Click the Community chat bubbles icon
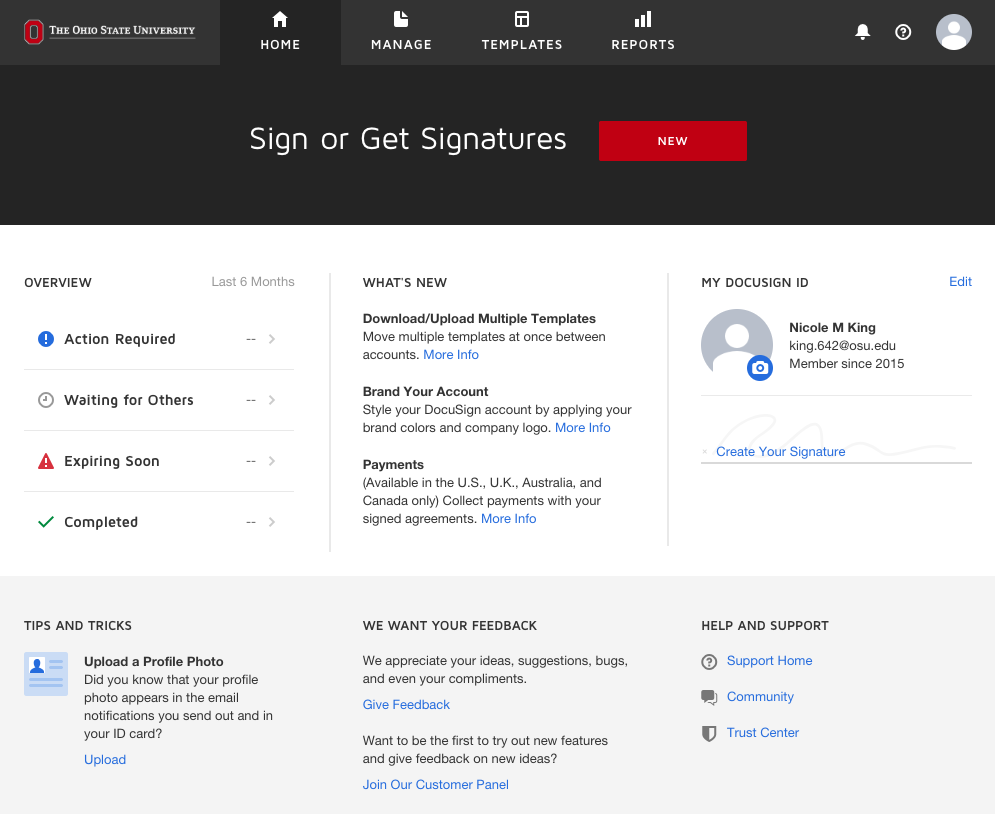 [x=709, y=697]
